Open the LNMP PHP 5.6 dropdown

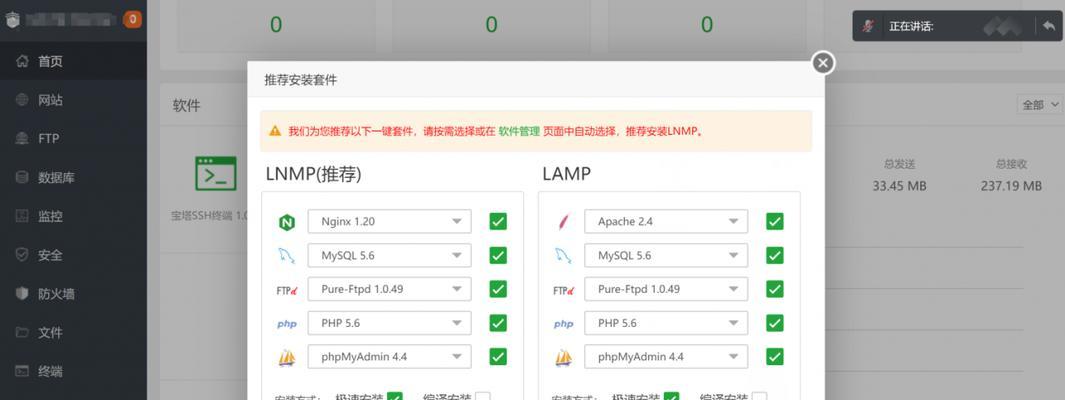click(389, 323)
